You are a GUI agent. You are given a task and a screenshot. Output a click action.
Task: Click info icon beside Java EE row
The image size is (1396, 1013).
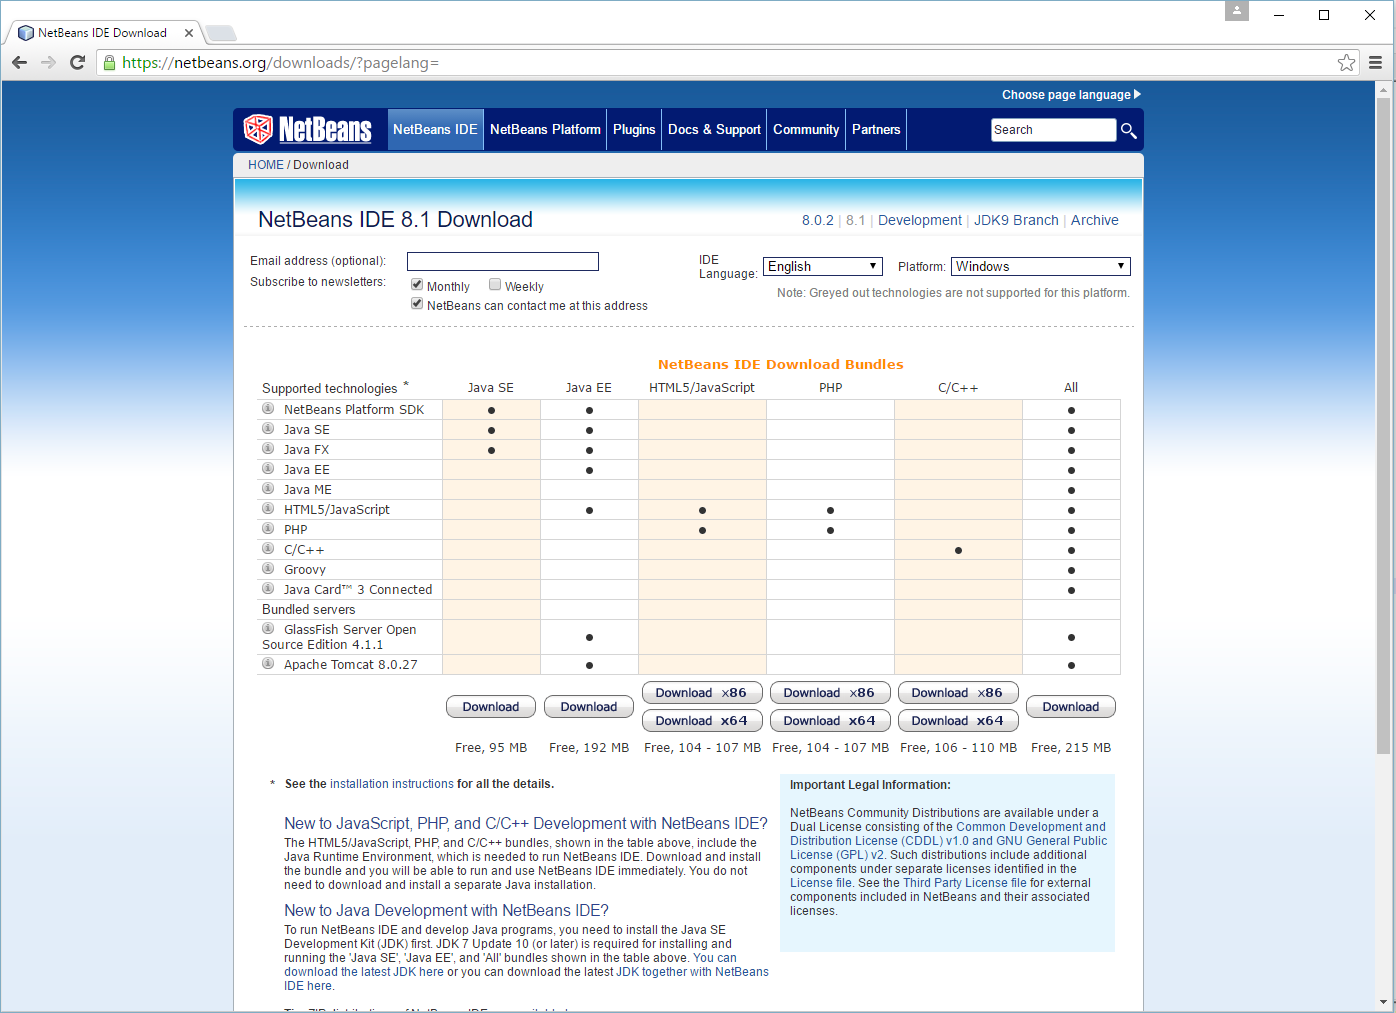point(268,468)
